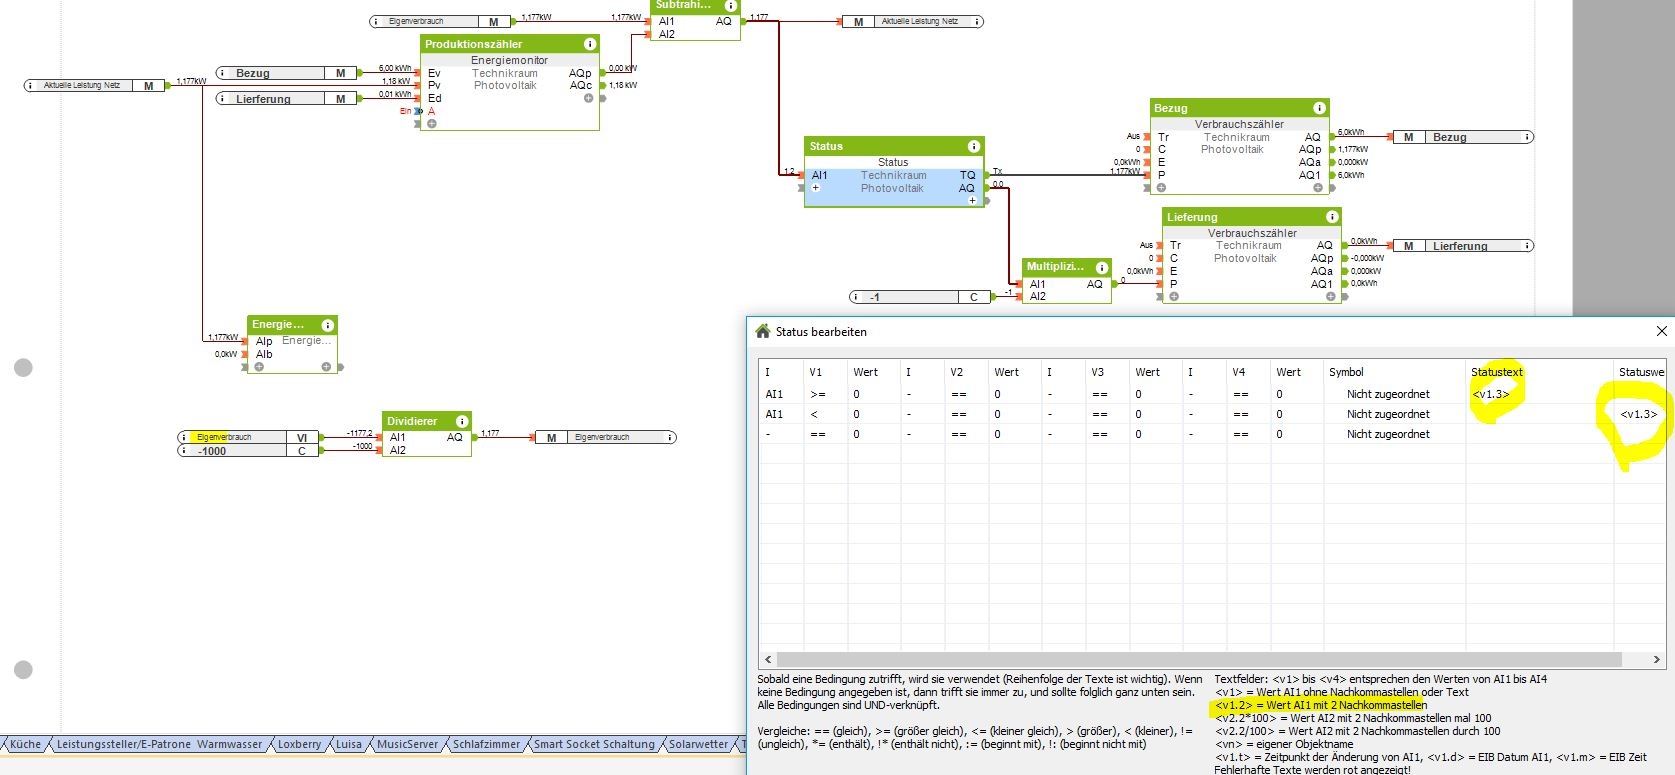The height and width of the screenshot is (775, 1675).
Task: Close the Status bearbeiten dialog
Action: [1661, 331]
